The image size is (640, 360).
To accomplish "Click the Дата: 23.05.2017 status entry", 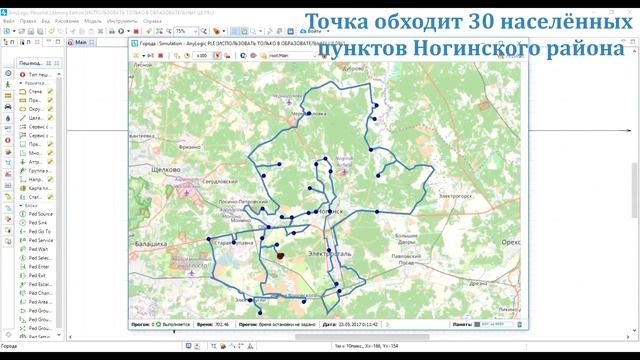I will 350,324.
